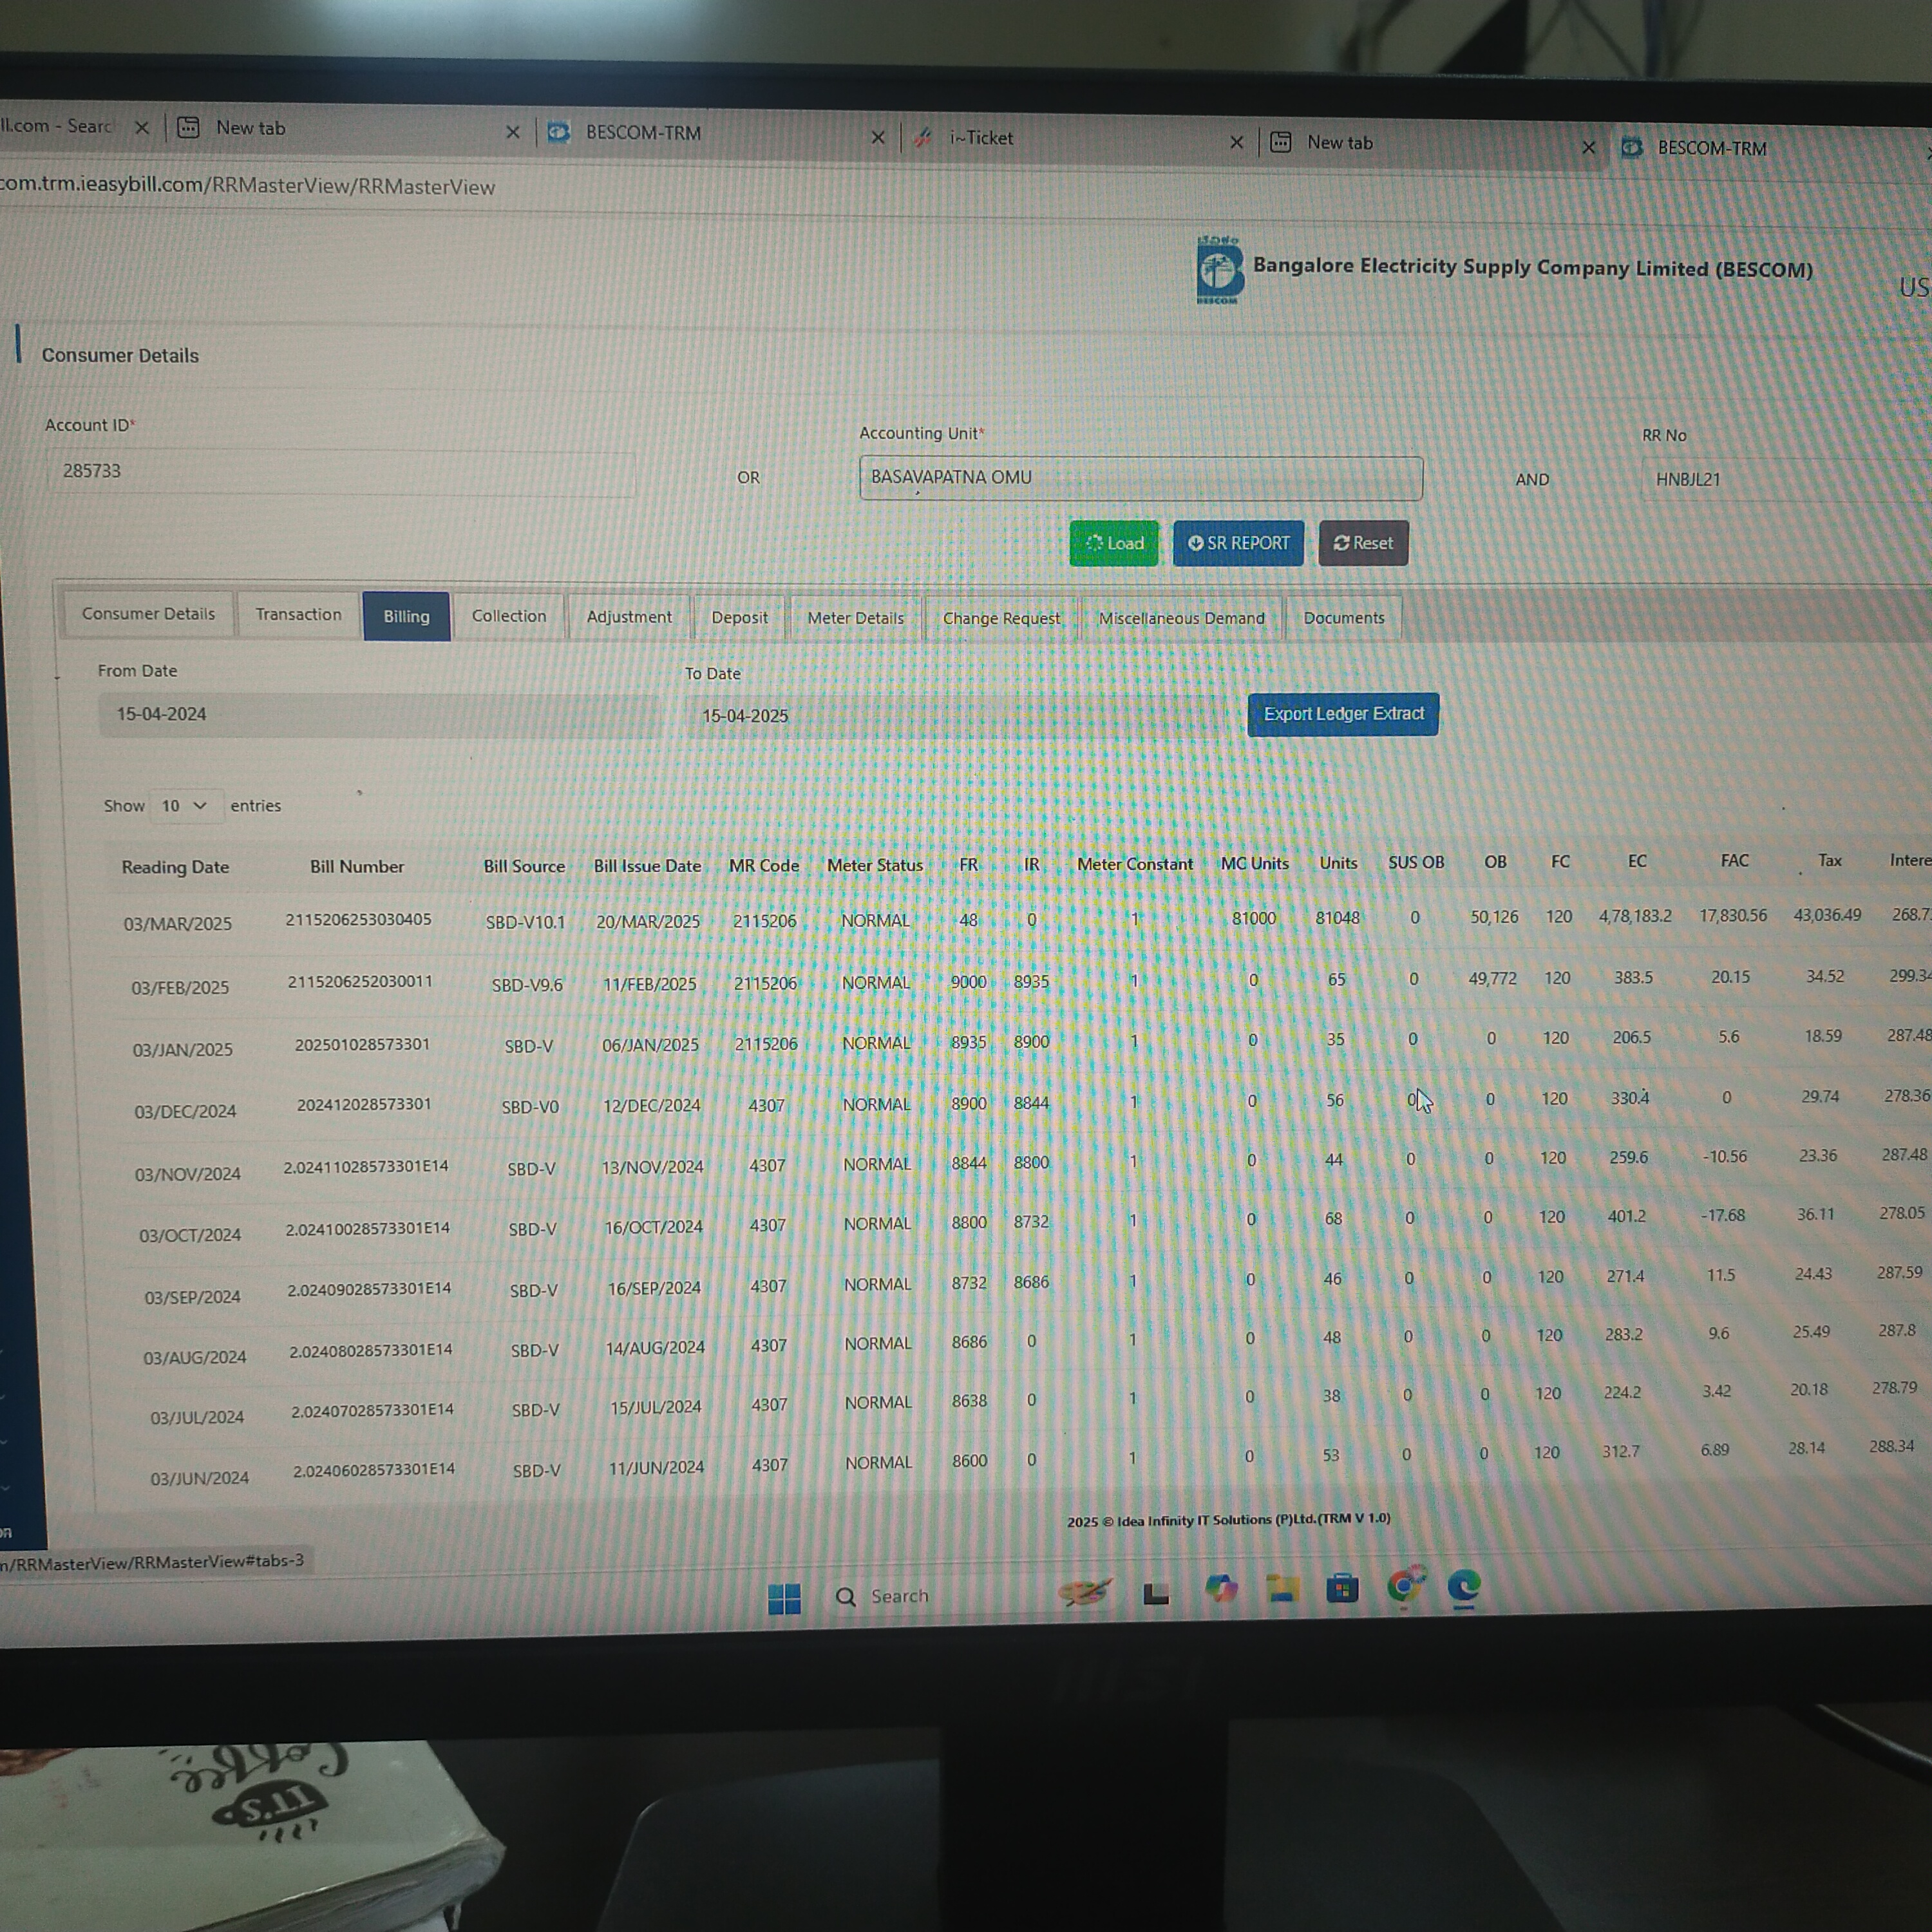
Task: Click the Tax amount 43,036.49
Action: click(1827, 915)
